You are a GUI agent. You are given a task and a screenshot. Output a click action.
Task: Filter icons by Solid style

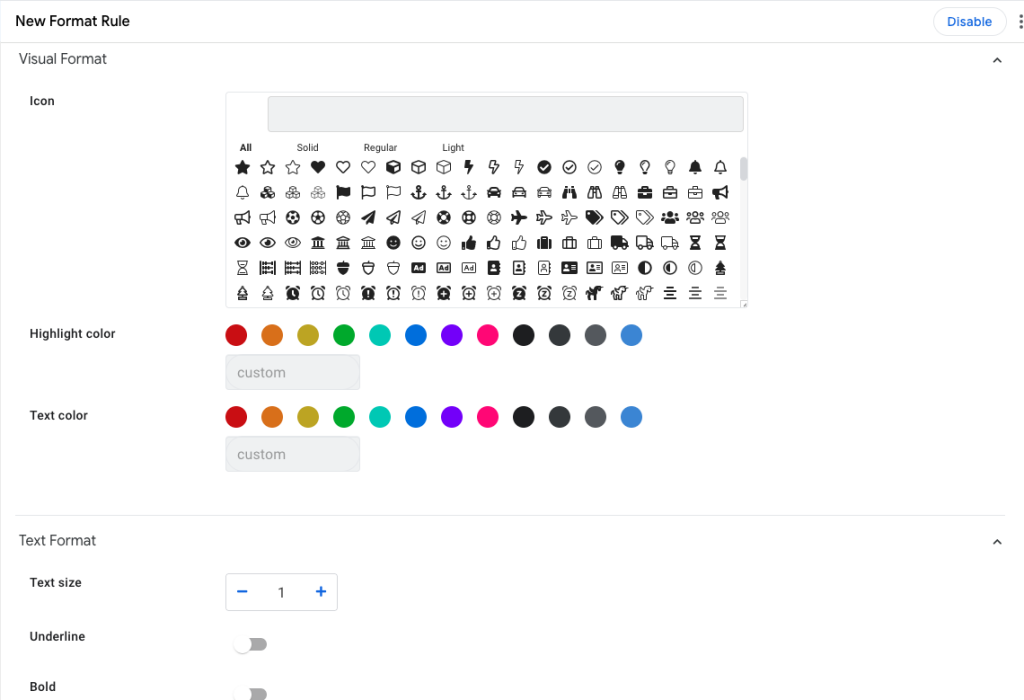307,148
